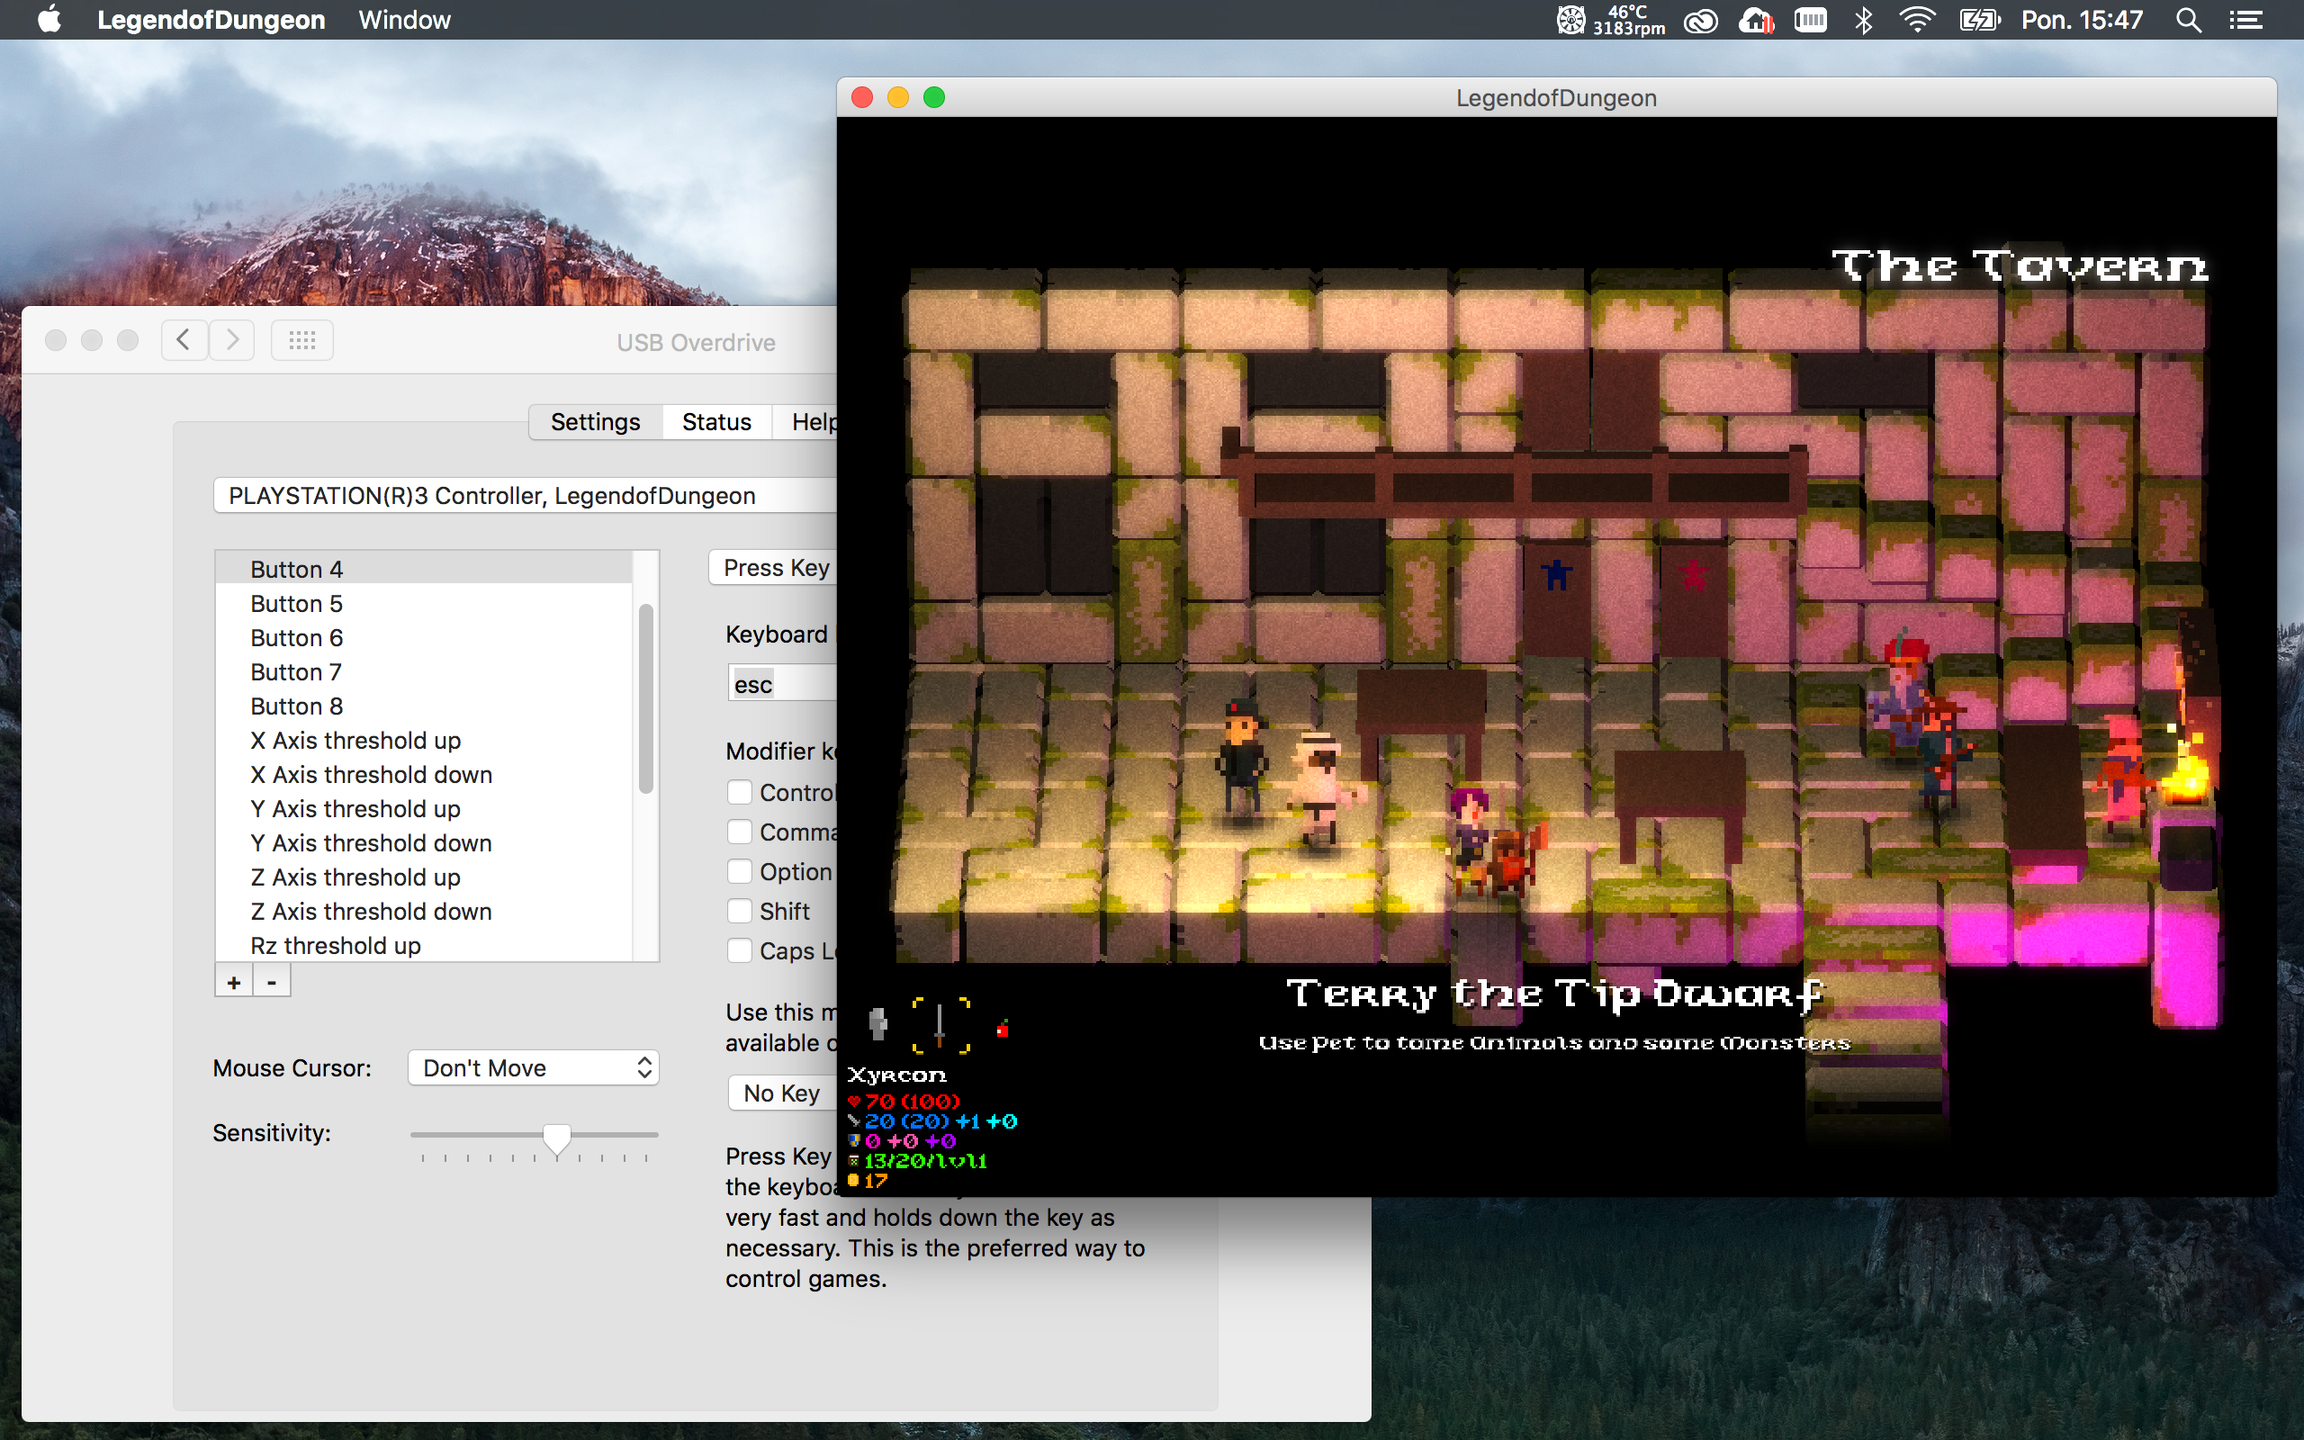Click the Bluetooth menu bar icon
The image size is (2304, 1440).
1864,20
